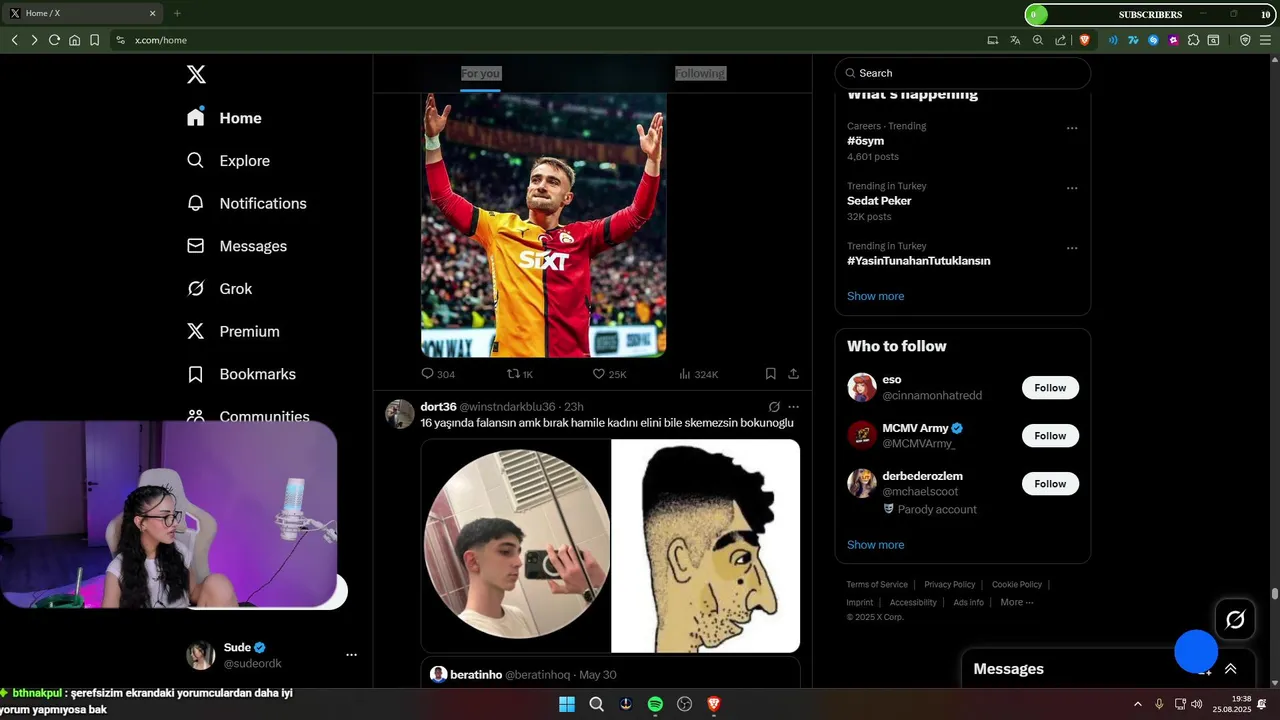Open the Brave VPN shield icon
1280x720 pixels.
[x=1245, y=40]
